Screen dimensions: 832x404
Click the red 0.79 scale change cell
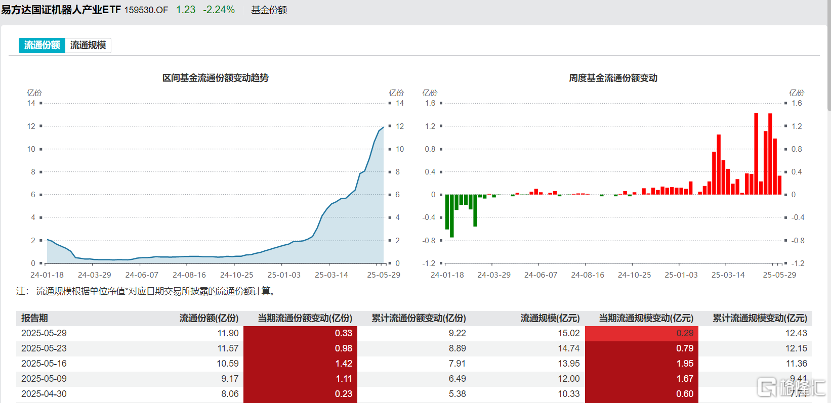click(x=642, y=349)
